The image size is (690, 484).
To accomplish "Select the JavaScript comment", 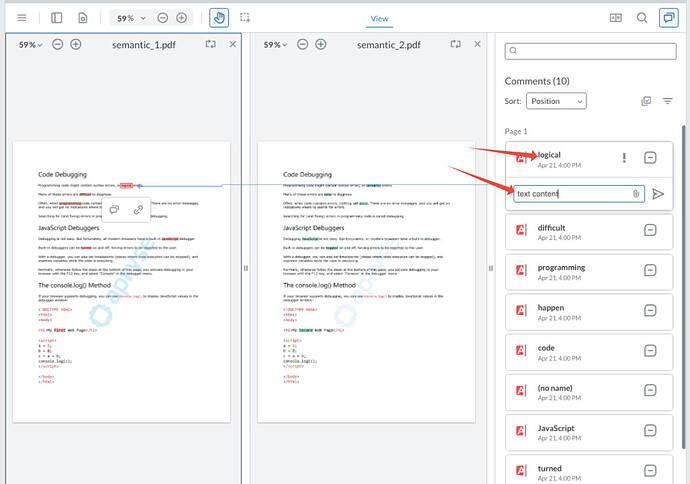I will pos(589,433).
